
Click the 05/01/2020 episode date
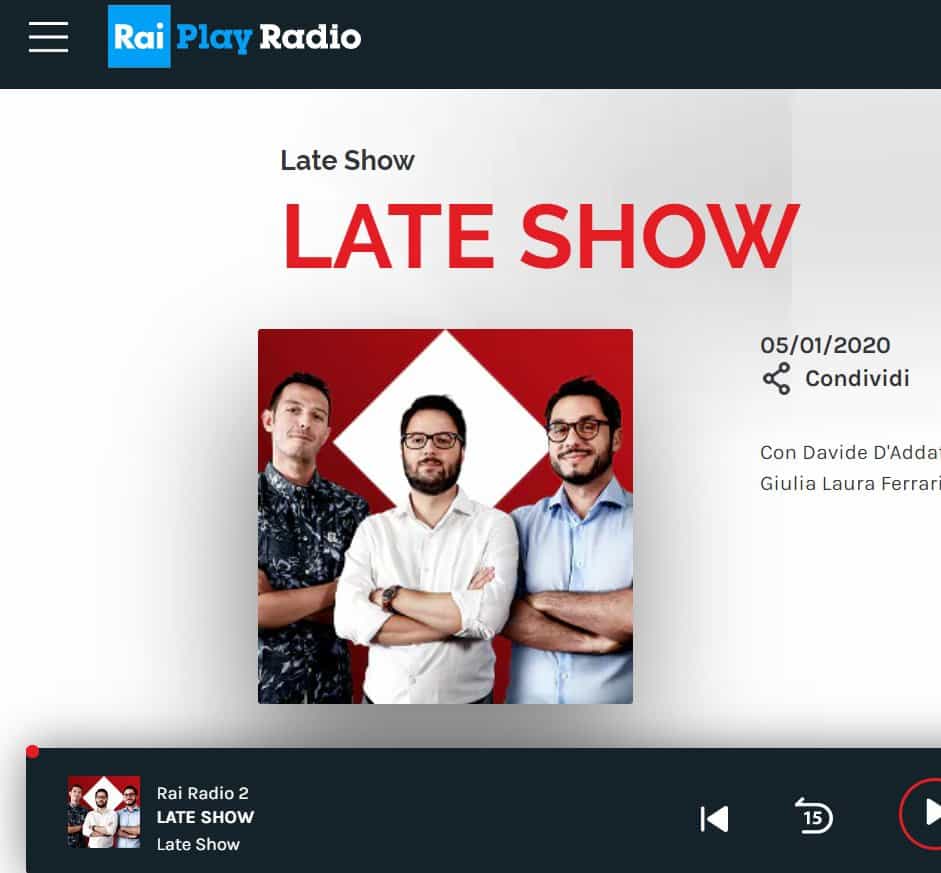tap(825, 345)
